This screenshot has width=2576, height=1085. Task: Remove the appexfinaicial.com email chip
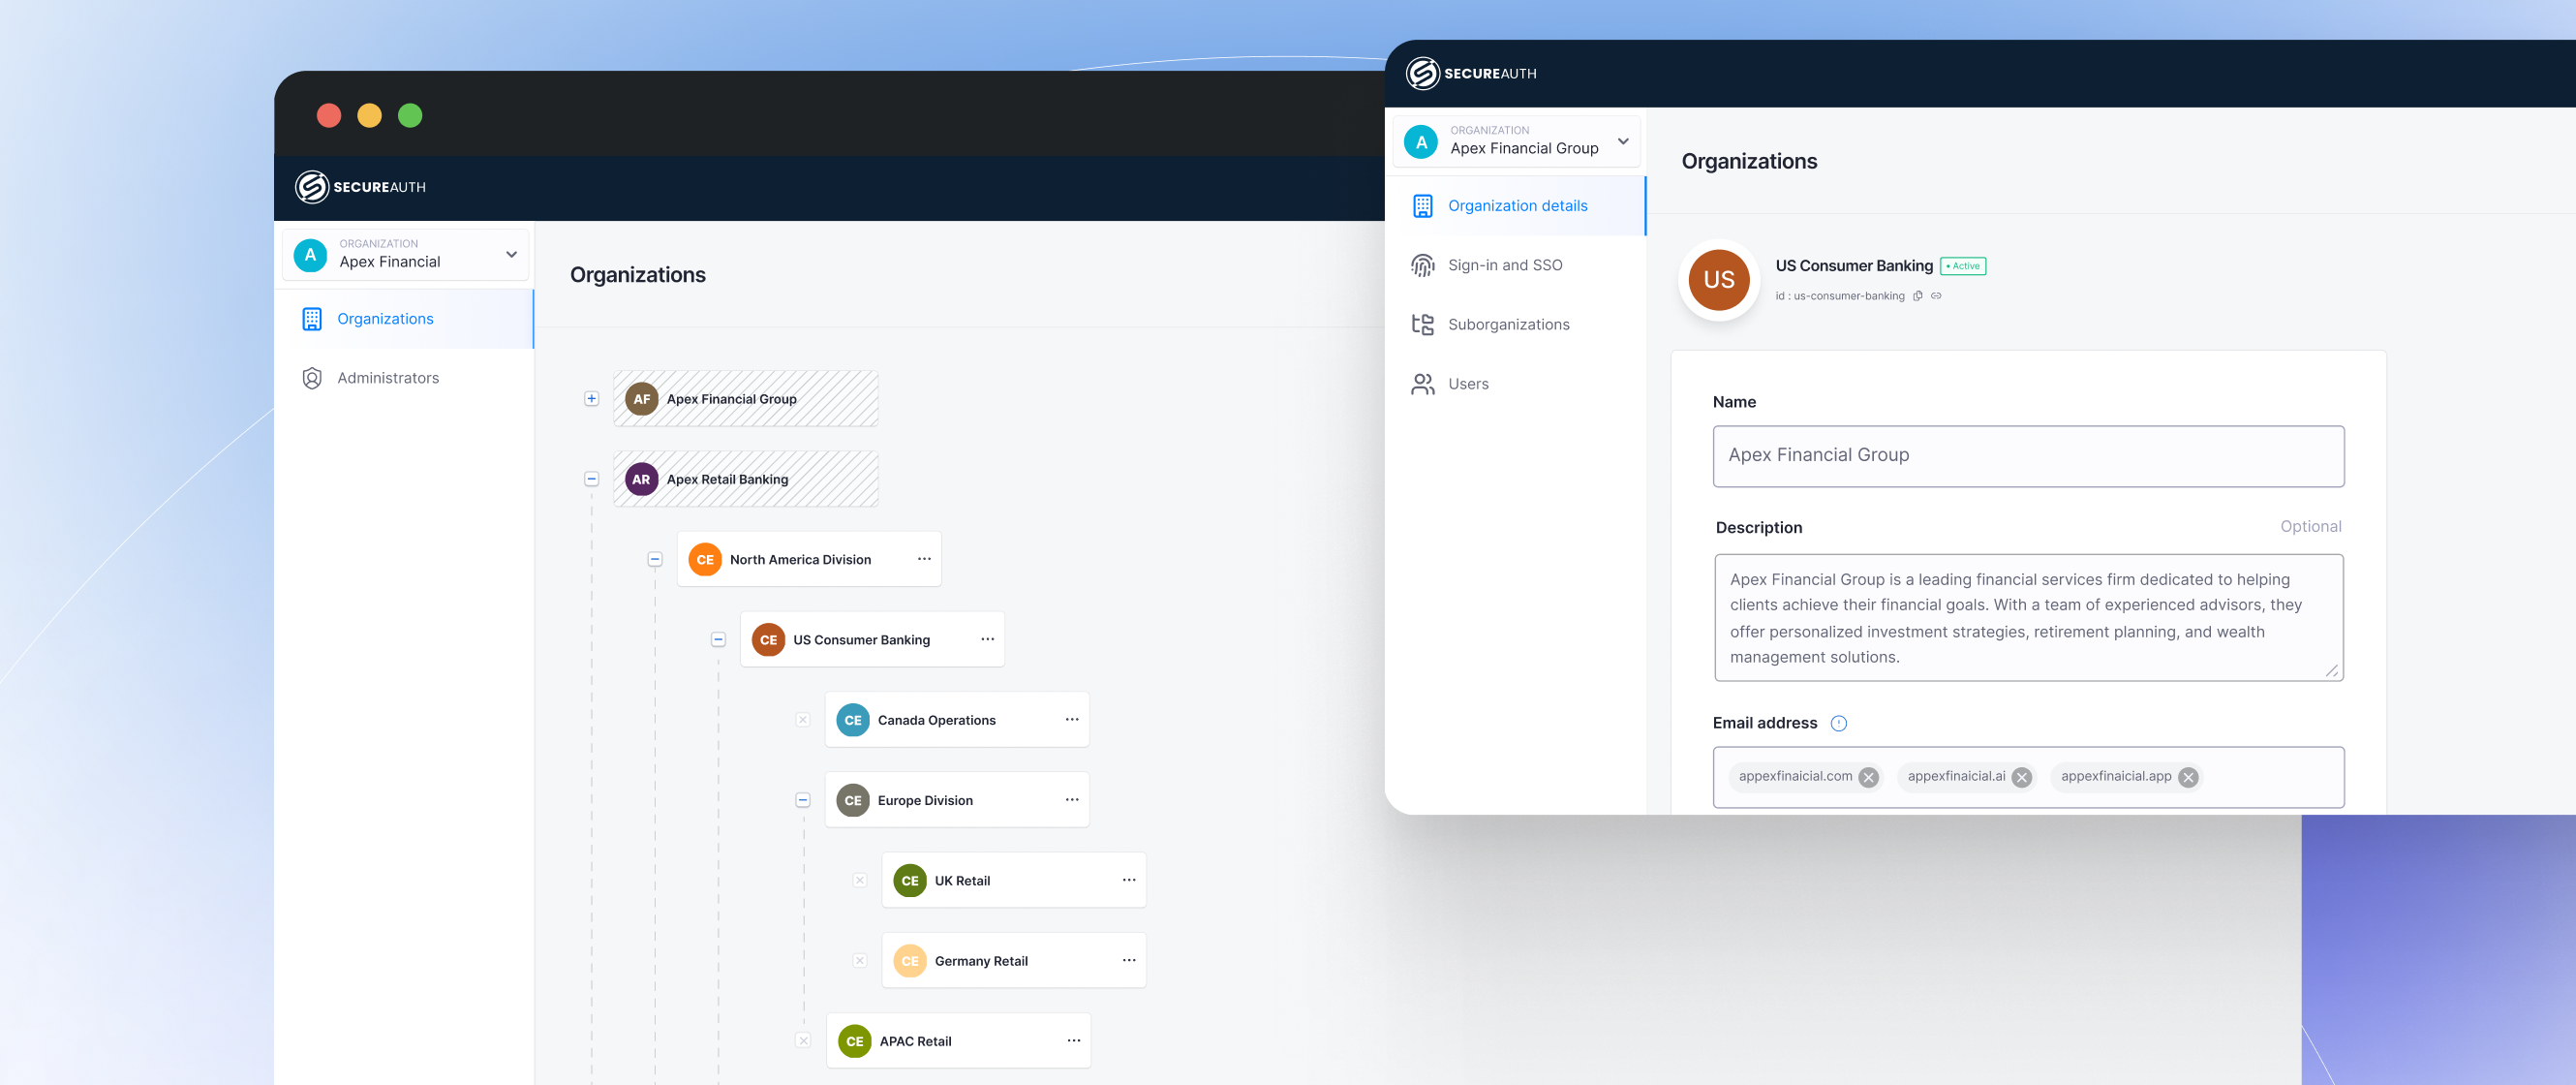pos(1868,777)
